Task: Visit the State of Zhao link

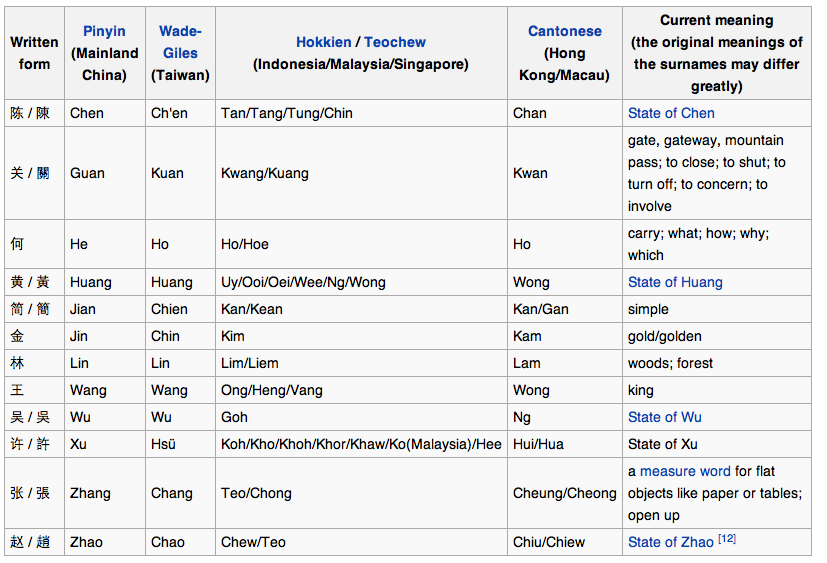Action: (x=670, y=542)
